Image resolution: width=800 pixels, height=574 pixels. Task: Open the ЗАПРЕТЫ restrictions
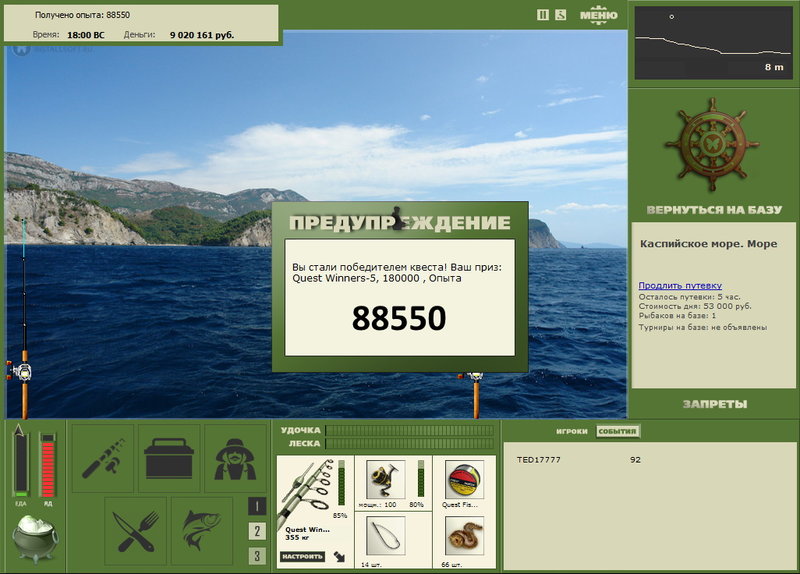pyautogui.click(x=714, y=404)
